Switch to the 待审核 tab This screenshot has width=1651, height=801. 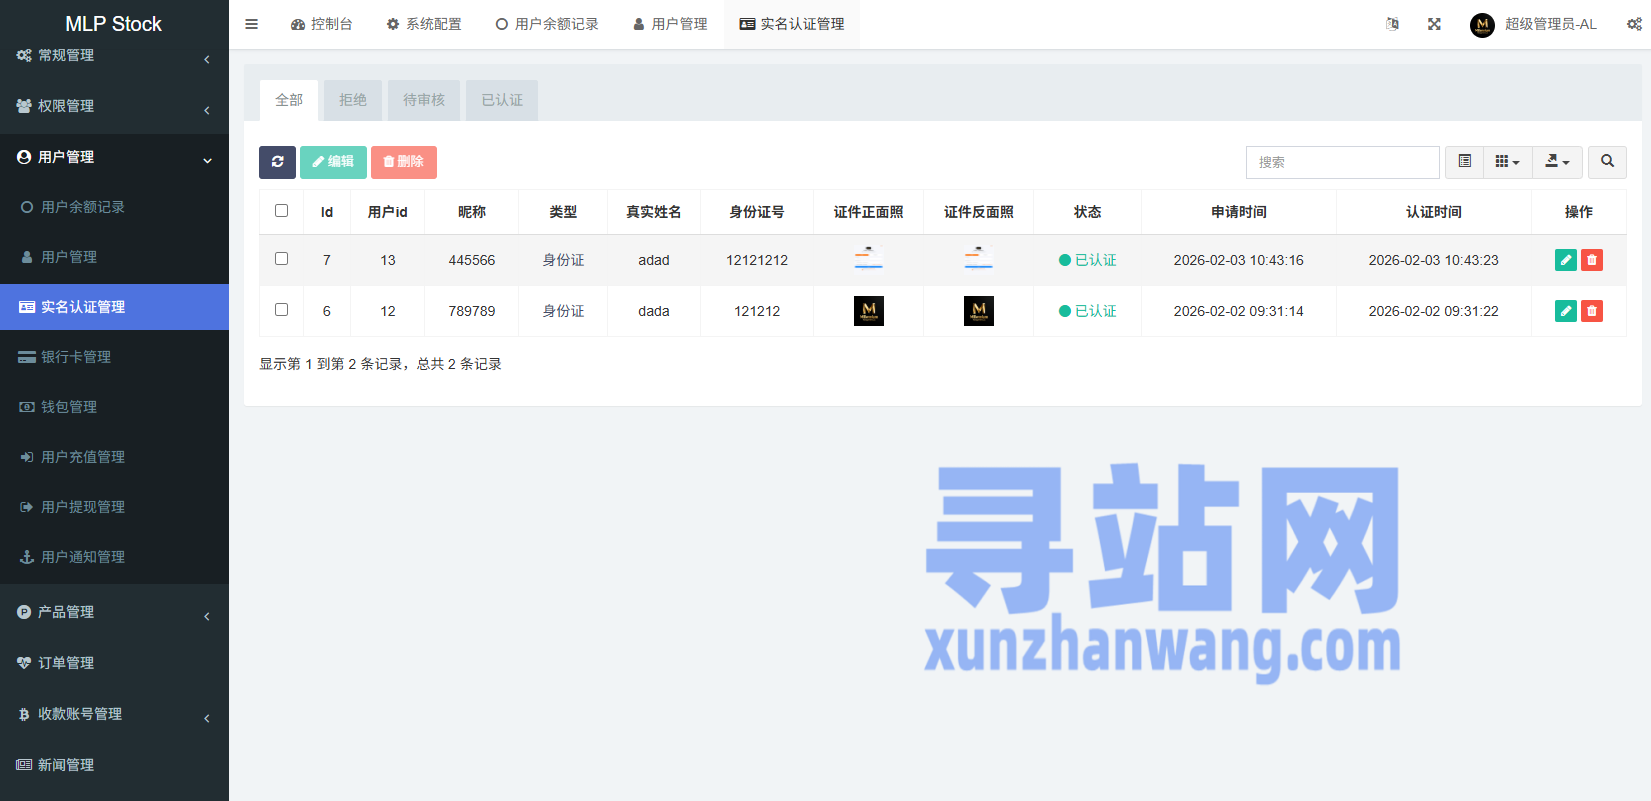[x=424, y=100]
